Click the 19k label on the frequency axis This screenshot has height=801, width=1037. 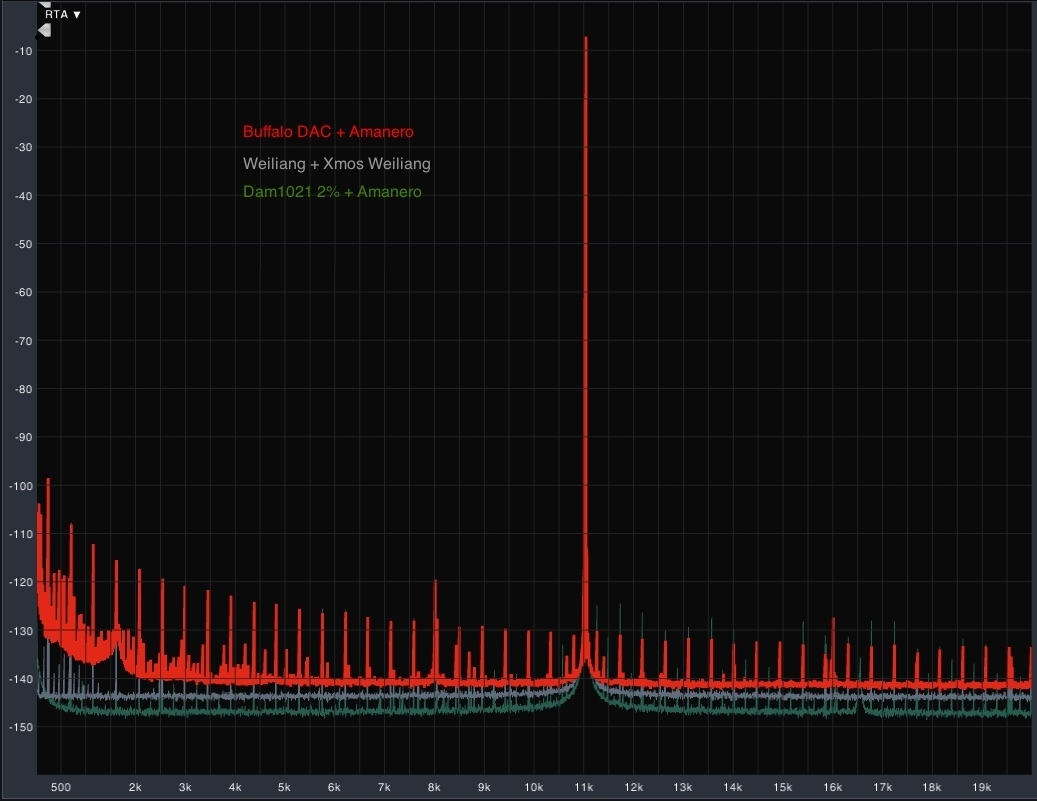coord(981,787)
